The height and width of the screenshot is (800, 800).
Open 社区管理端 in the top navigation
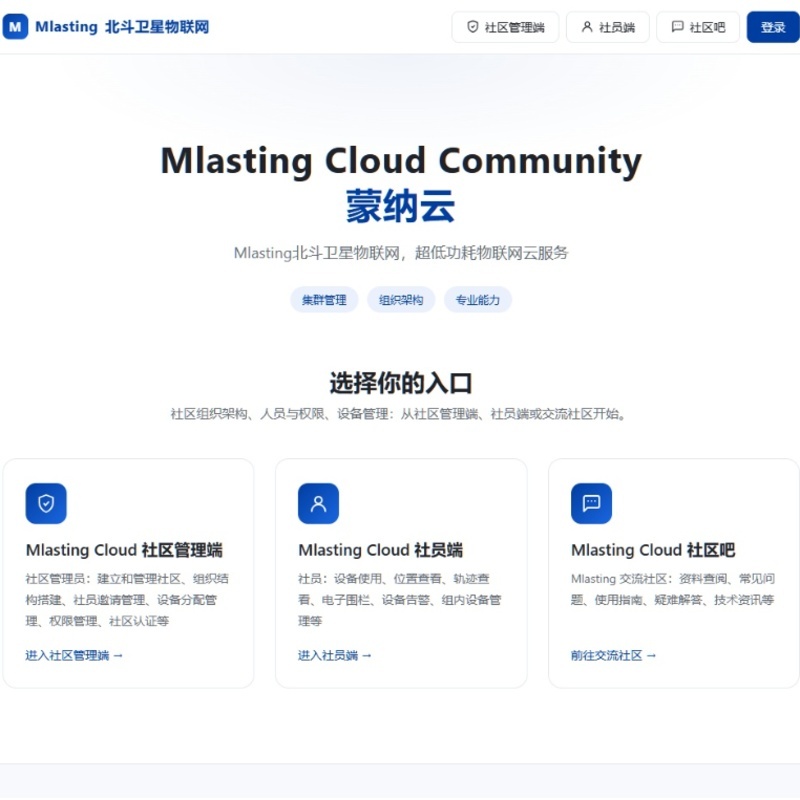(x=505, y=27)
